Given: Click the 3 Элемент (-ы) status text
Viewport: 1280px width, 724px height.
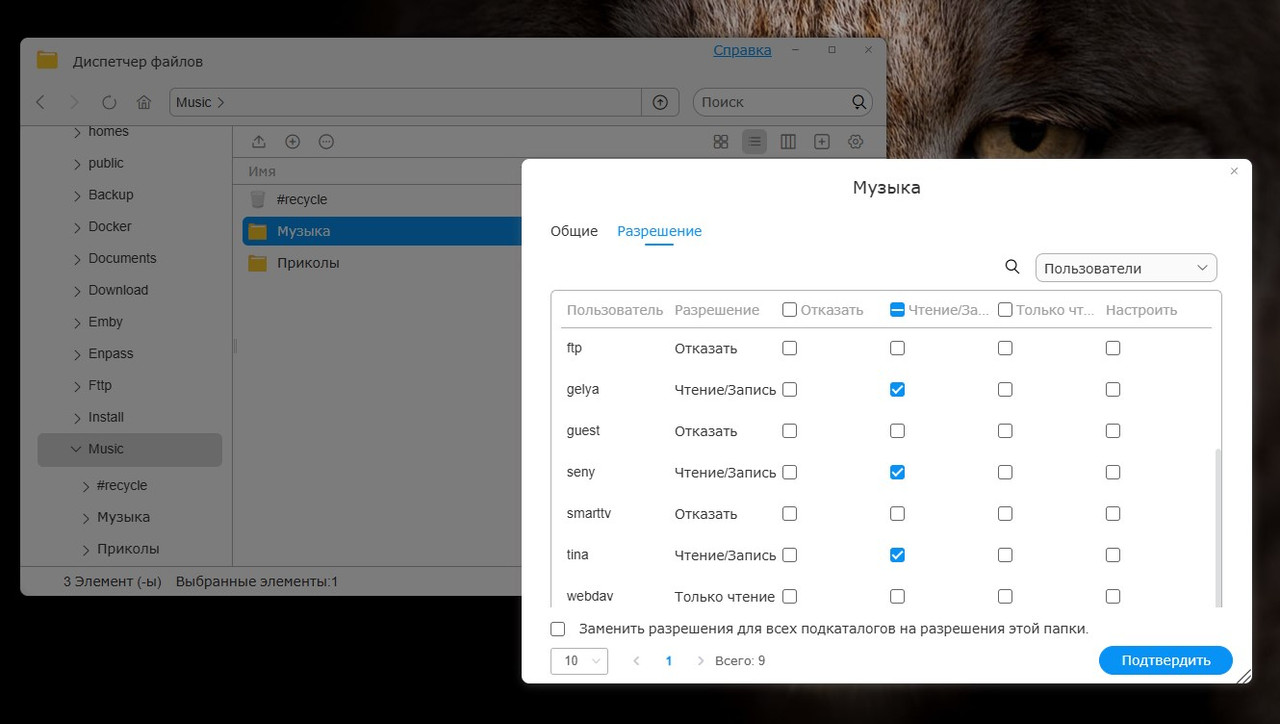Looking at the screenshot, I should [x=112, y=581].
